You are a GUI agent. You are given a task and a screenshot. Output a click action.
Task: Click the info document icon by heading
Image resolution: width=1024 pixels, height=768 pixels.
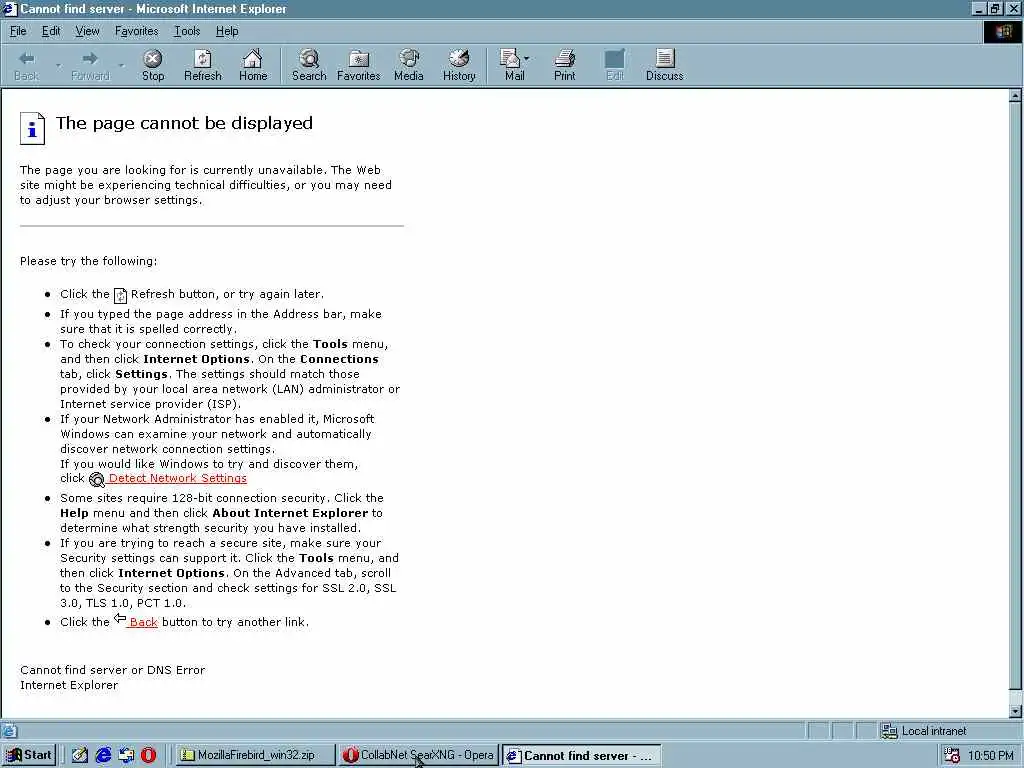[33, 128]
